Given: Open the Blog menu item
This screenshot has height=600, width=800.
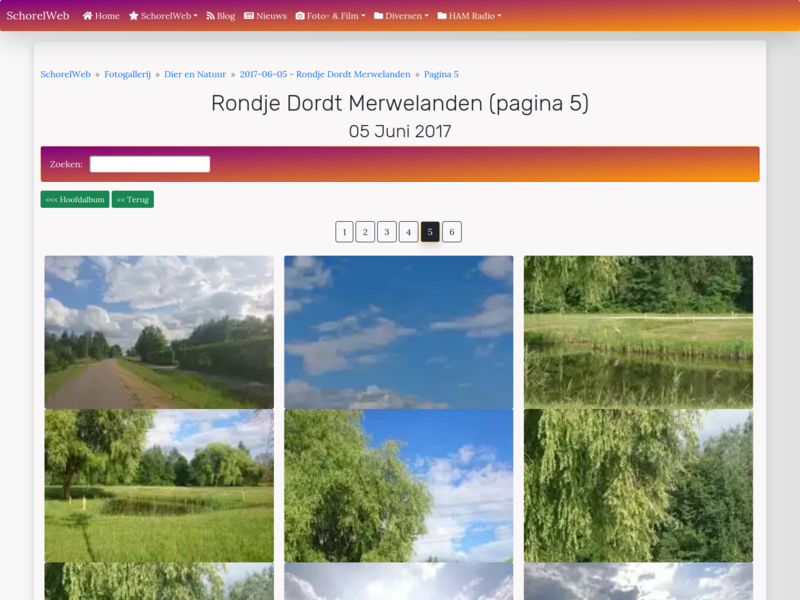Looking at the screenshot, I should [221, 16].
